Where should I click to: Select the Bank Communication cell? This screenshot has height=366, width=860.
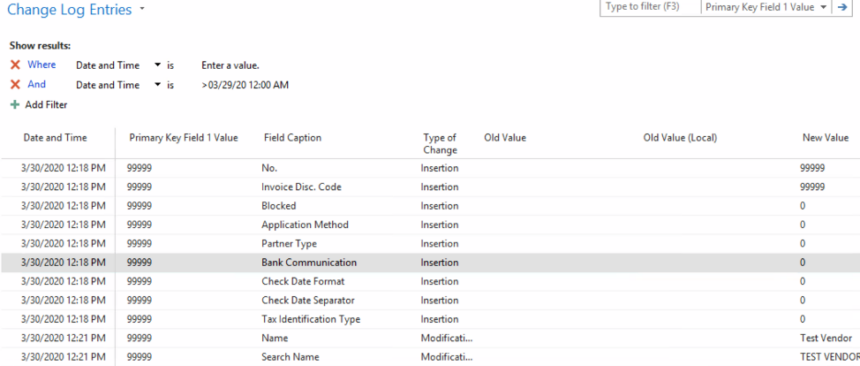(x=309, y=262)
